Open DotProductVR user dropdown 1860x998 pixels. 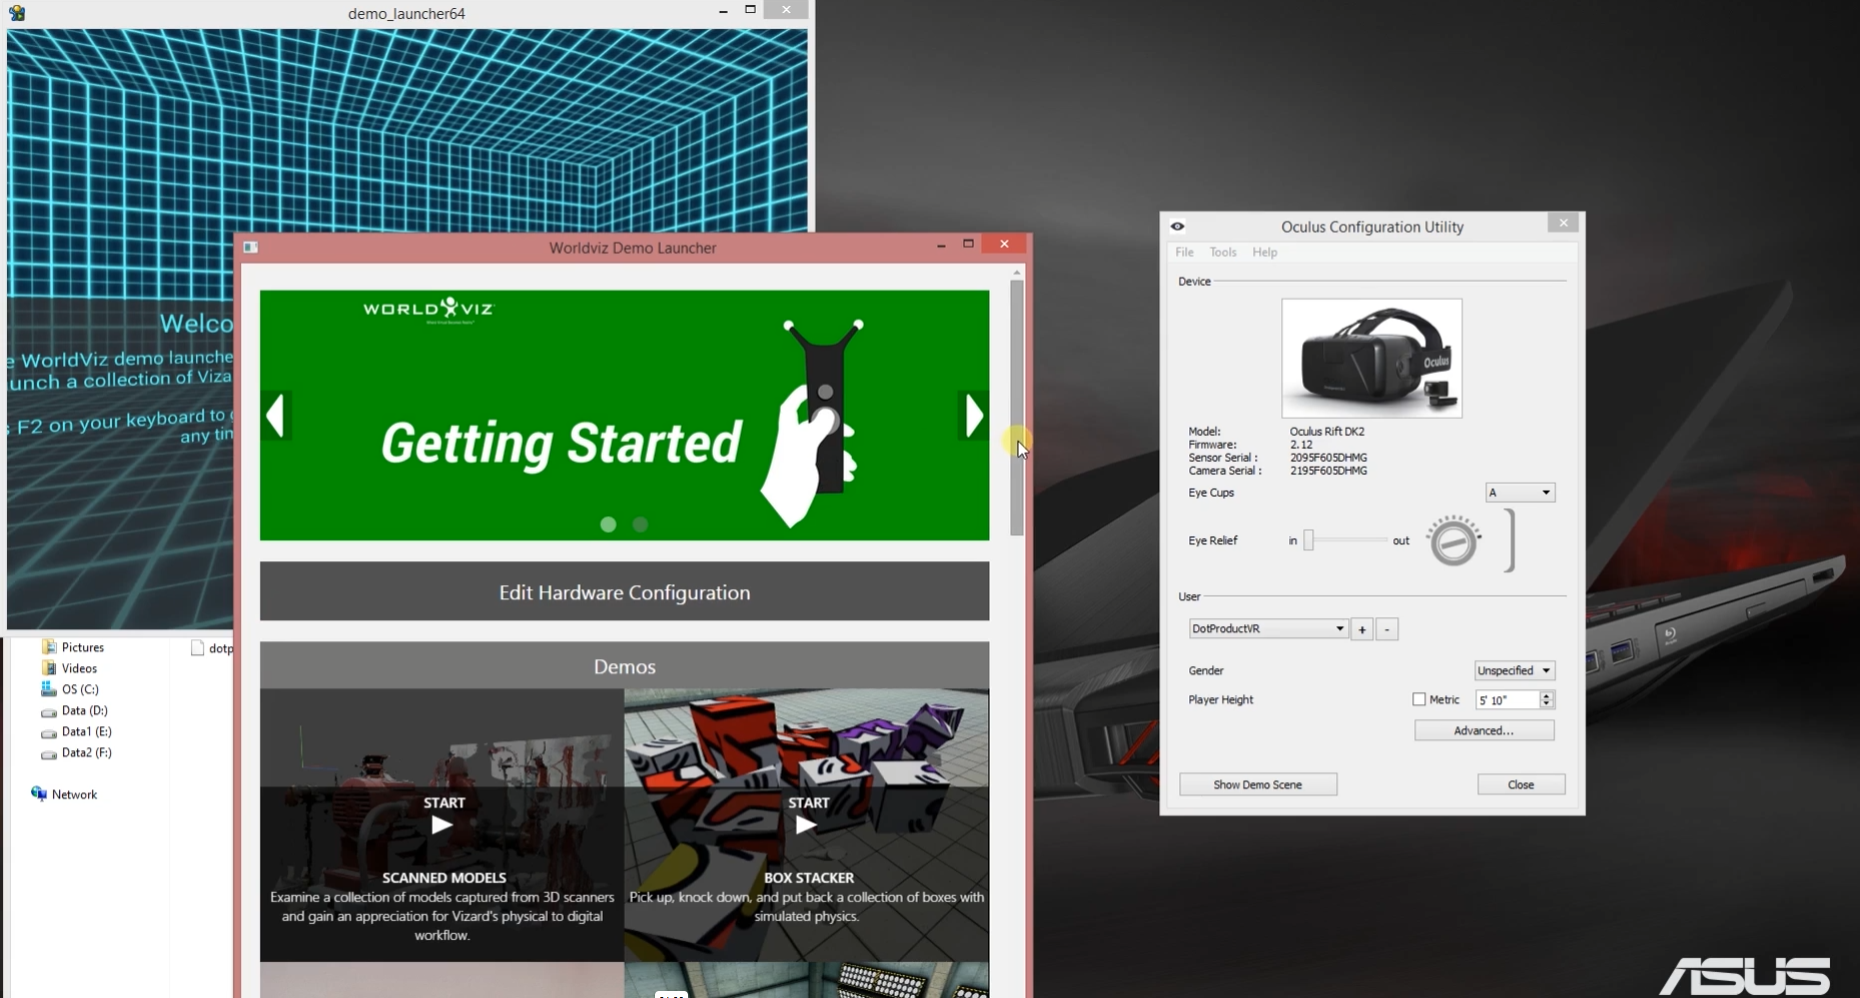click(1268, 628)
